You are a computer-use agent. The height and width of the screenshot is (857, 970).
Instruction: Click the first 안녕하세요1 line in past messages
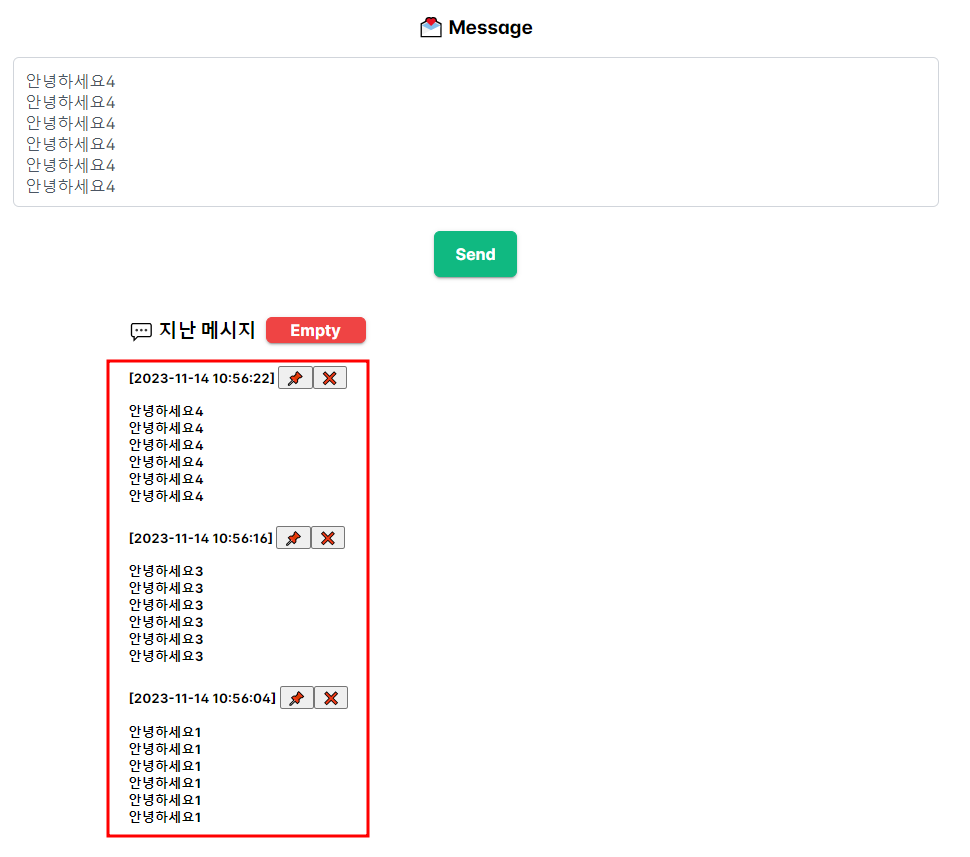(165, 732)
